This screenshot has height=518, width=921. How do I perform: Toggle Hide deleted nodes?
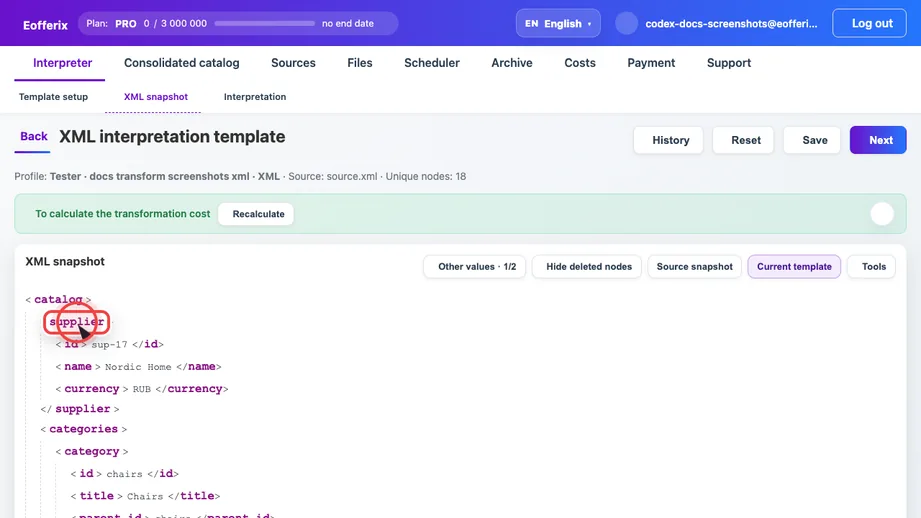[587, 267]
